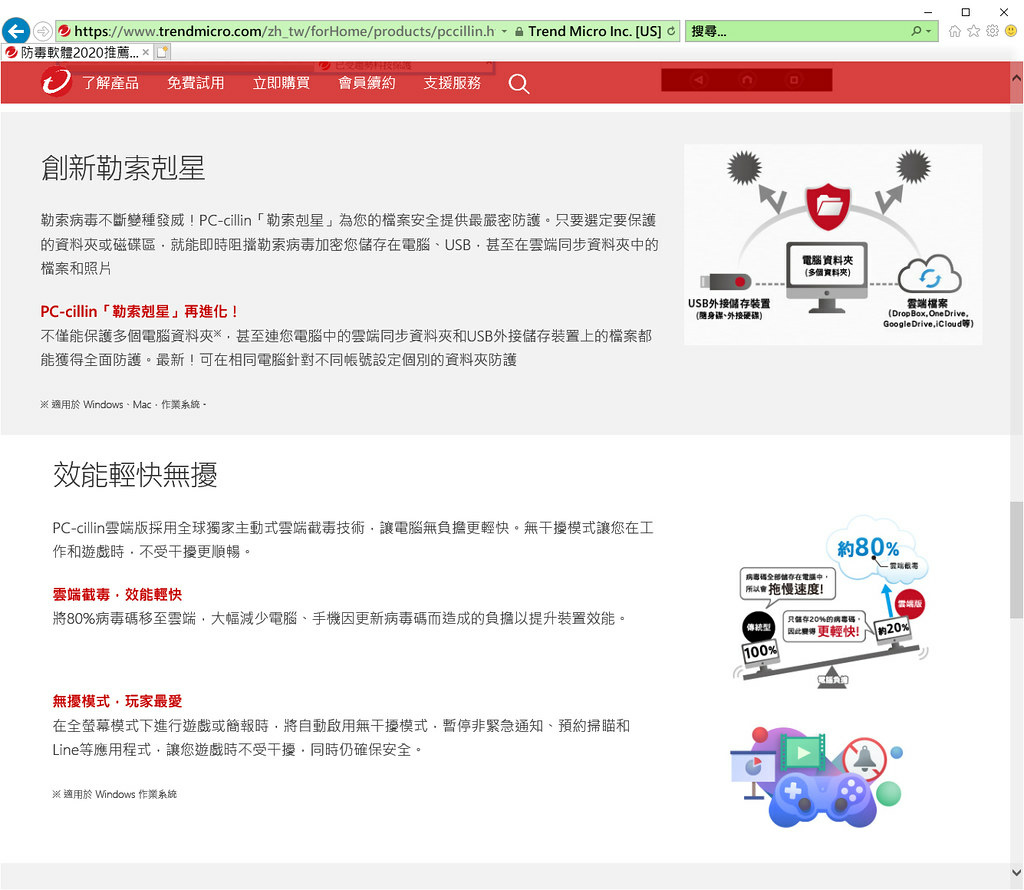View the Trend Micro Inc. [US] security certificate
The height and width of the screenshot is (890, 1024).
click(x=588, y=31)
